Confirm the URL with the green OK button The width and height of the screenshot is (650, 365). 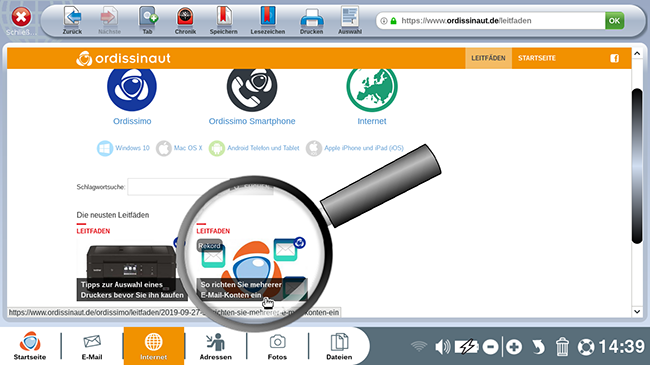click(614, 21)
